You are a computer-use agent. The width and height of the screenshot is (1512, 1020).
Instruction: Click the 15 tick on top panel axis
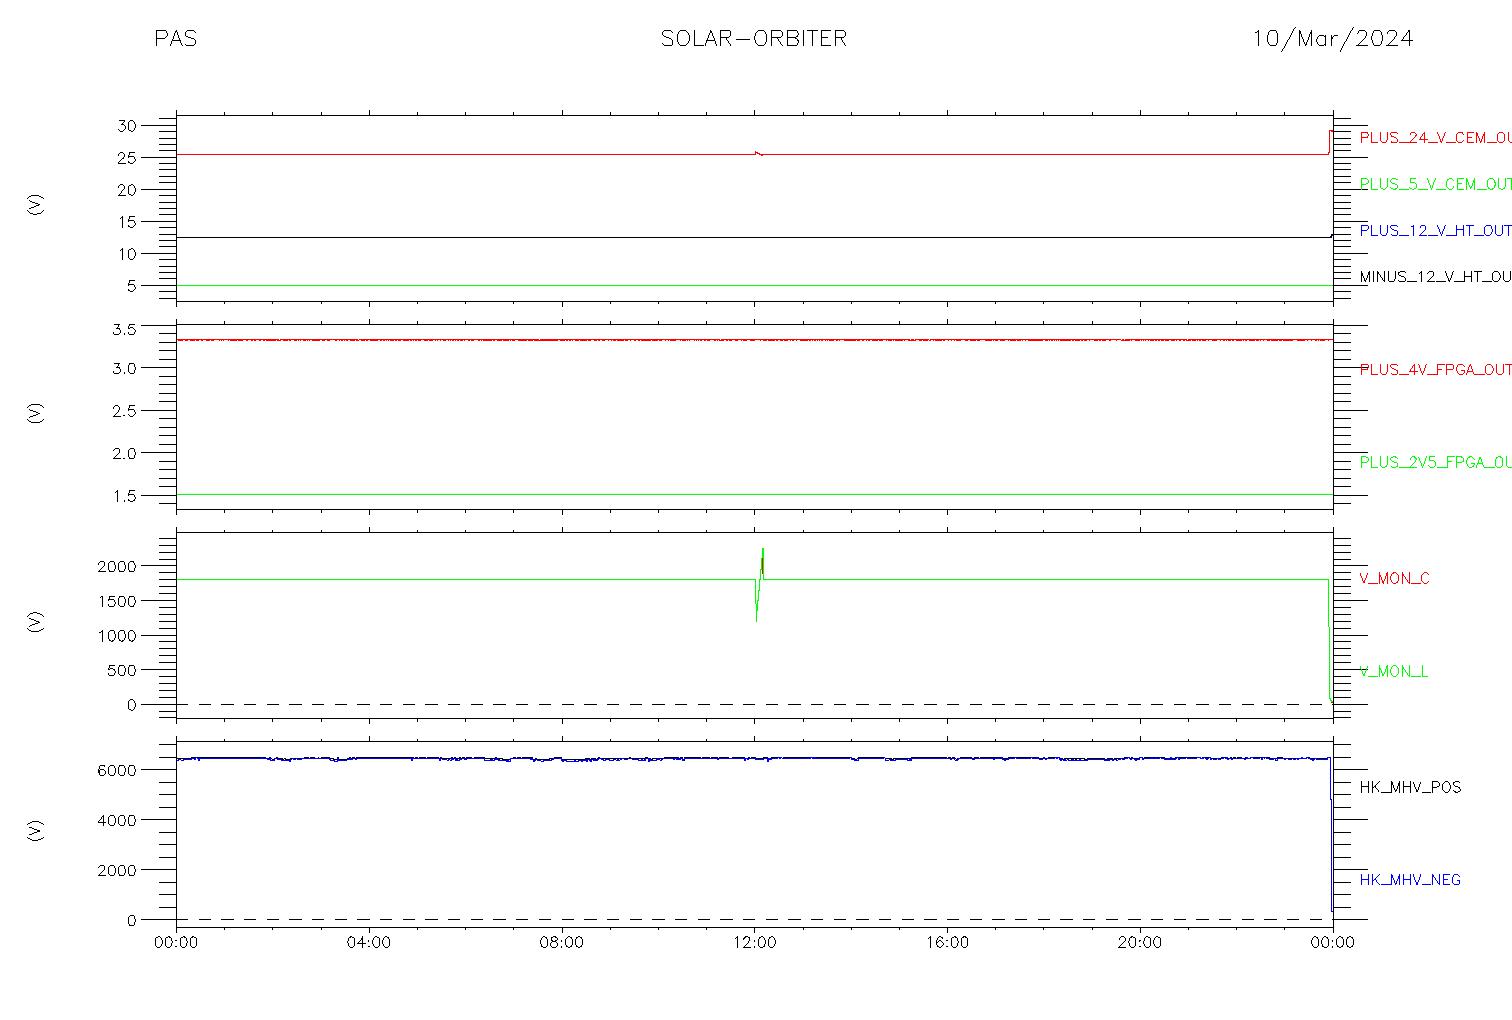[127, 222]
